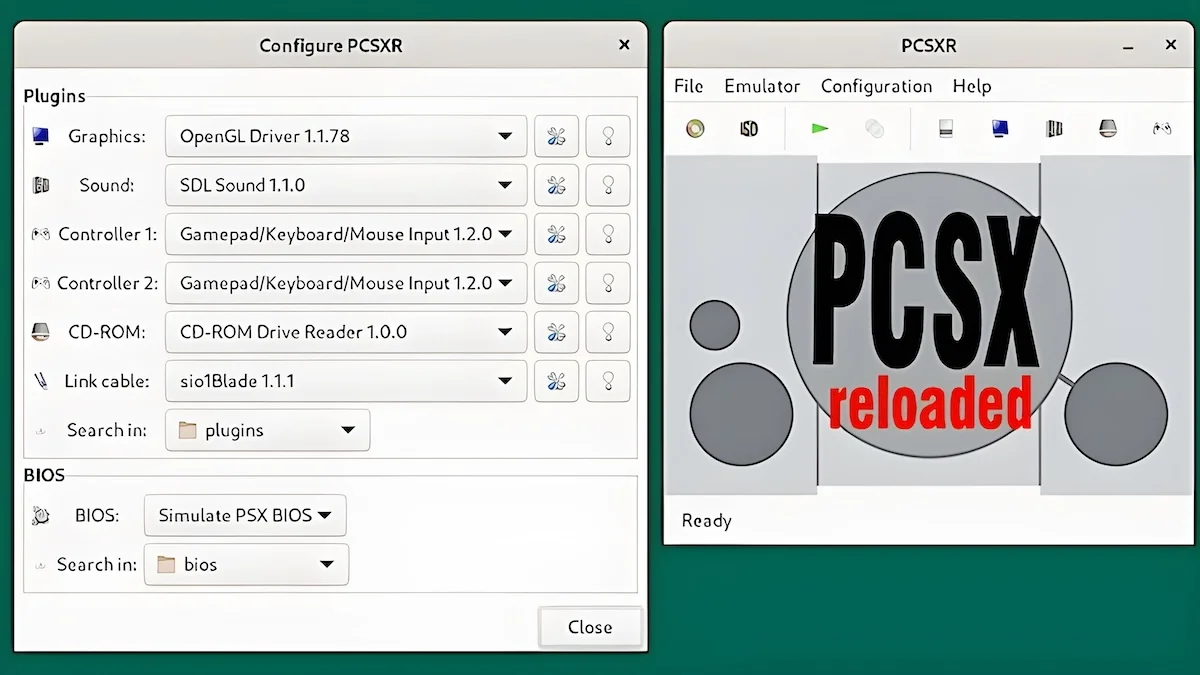Configure the CD-ROM plugin with wrench icon

(556, 332)
